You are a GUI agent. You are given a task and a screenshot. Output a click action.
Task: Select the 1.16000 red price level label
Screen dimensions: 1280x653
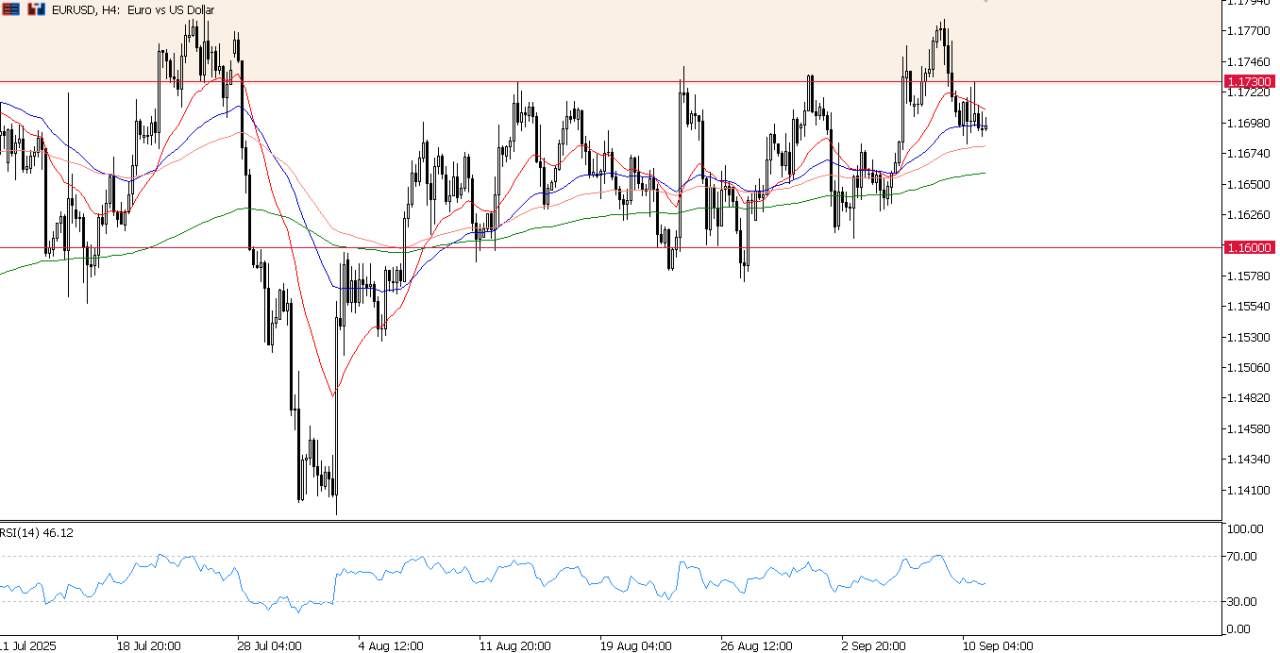tap(1248, 247)
